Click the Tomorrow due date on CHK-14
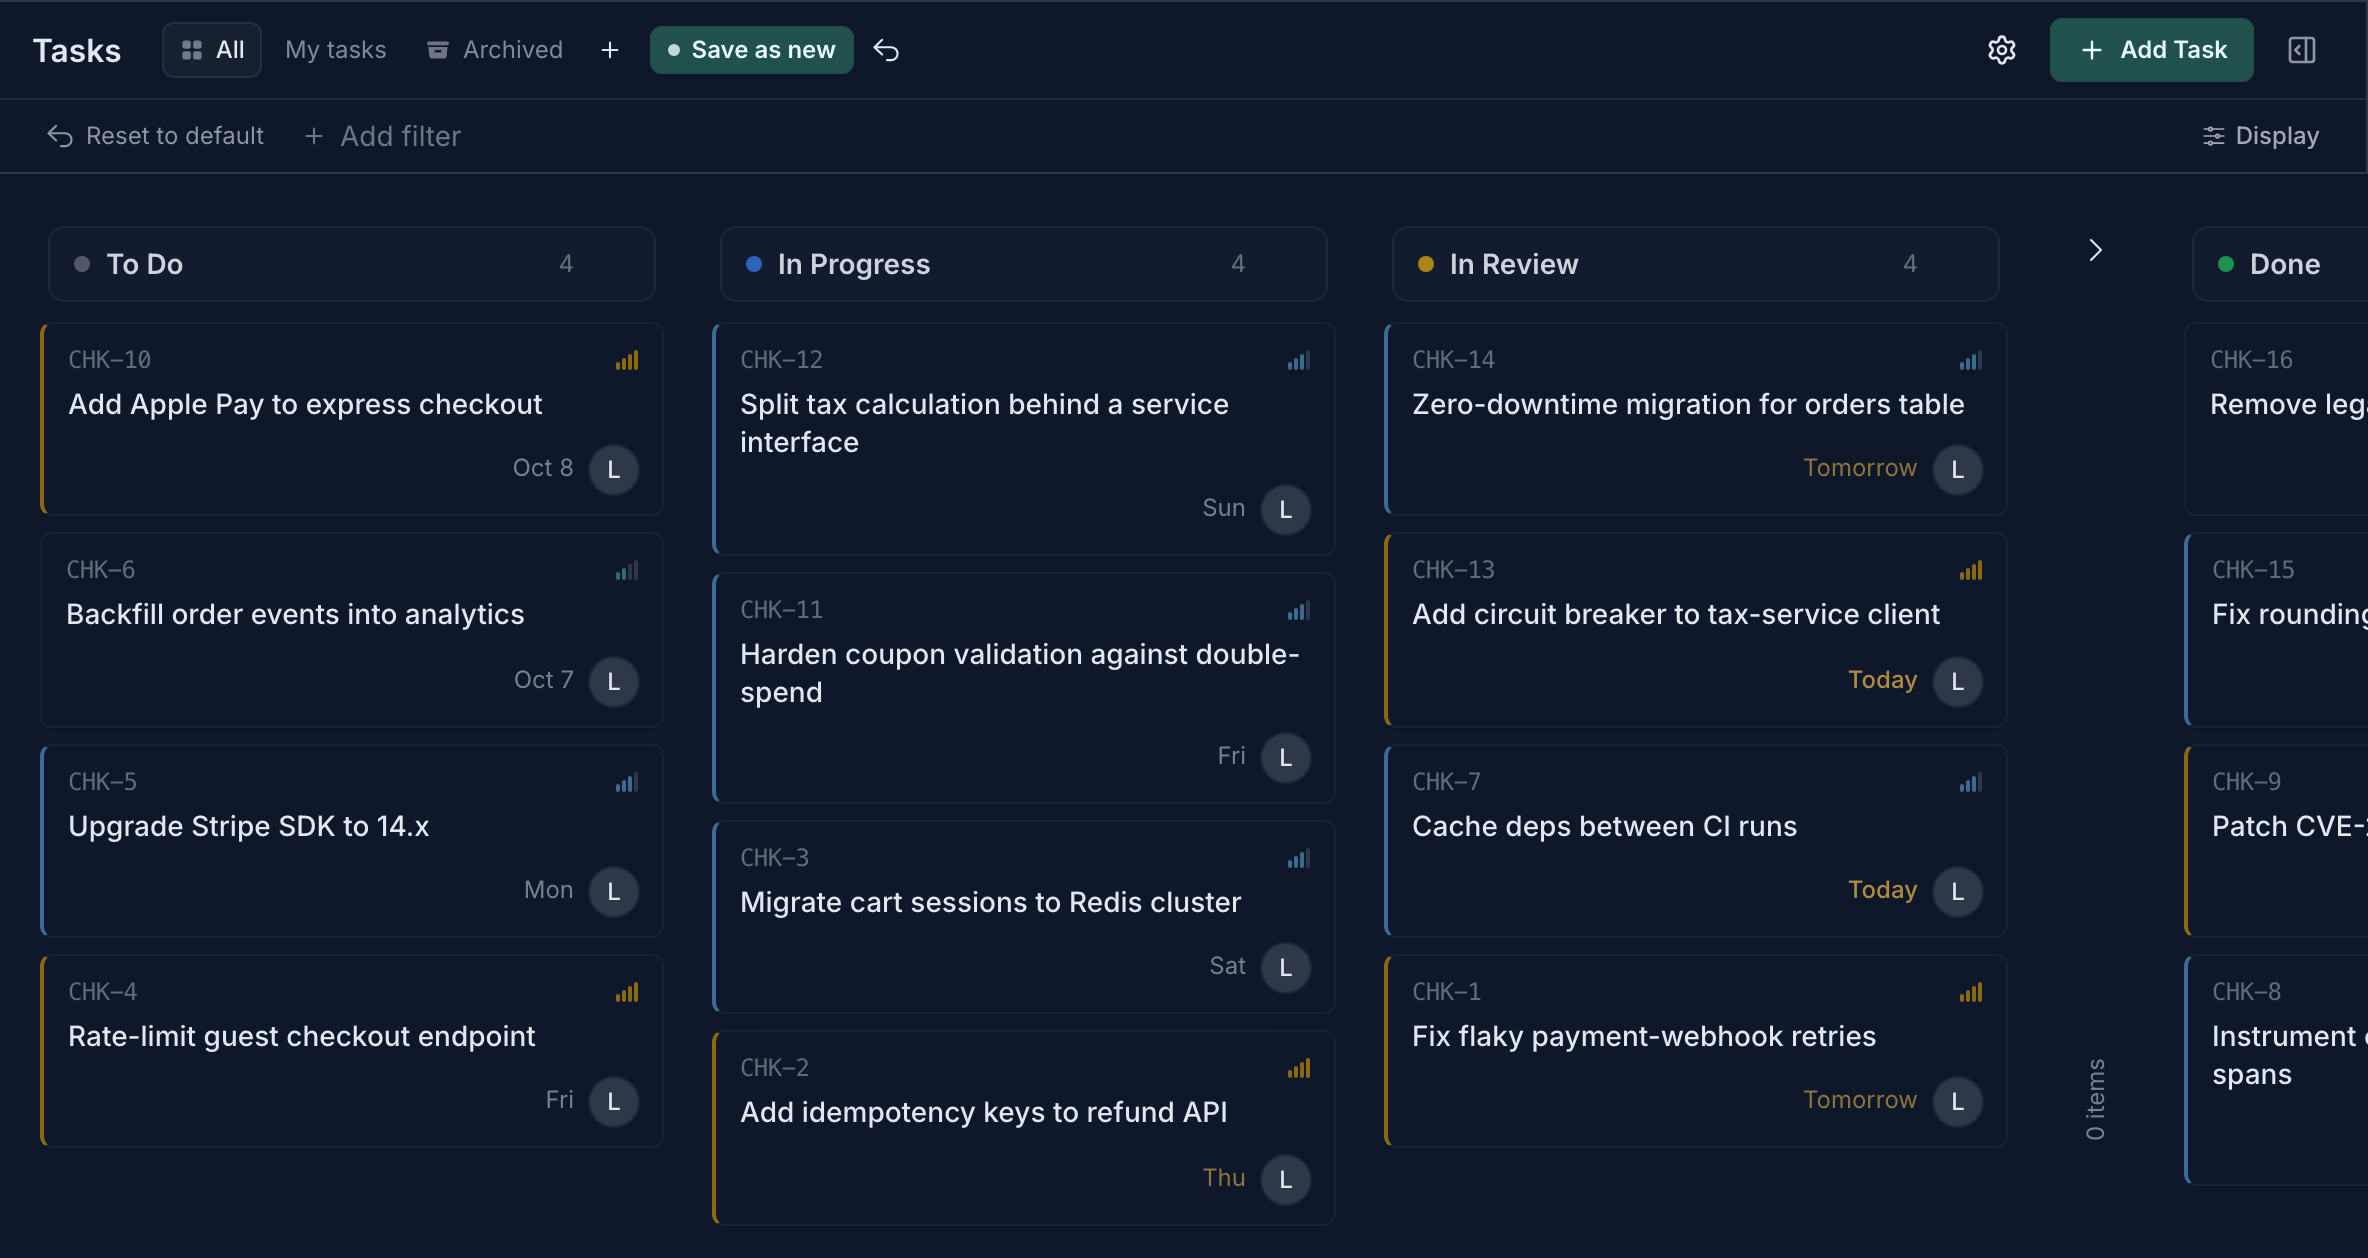Viewport: 2368px width, 1258px height. coord(1860,468)
